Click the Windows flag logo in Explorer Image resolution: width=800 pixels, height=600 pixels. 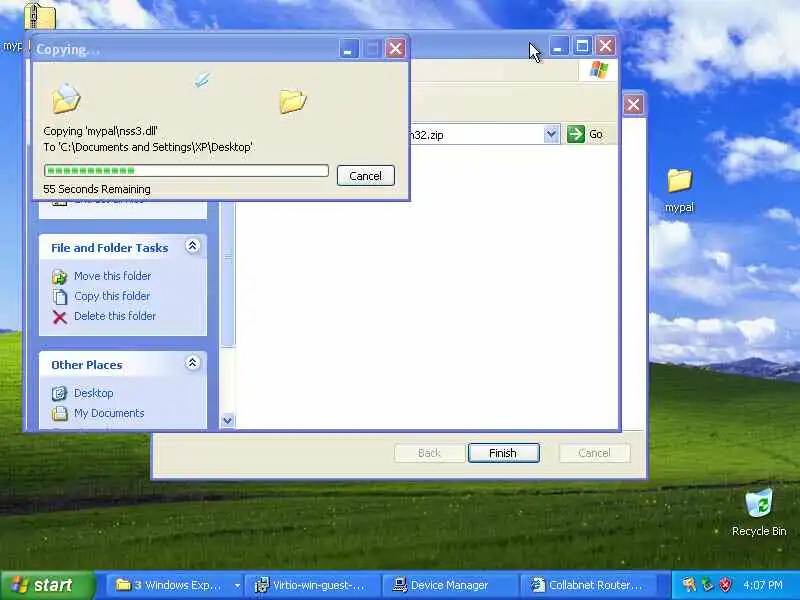tap(598, 70)
